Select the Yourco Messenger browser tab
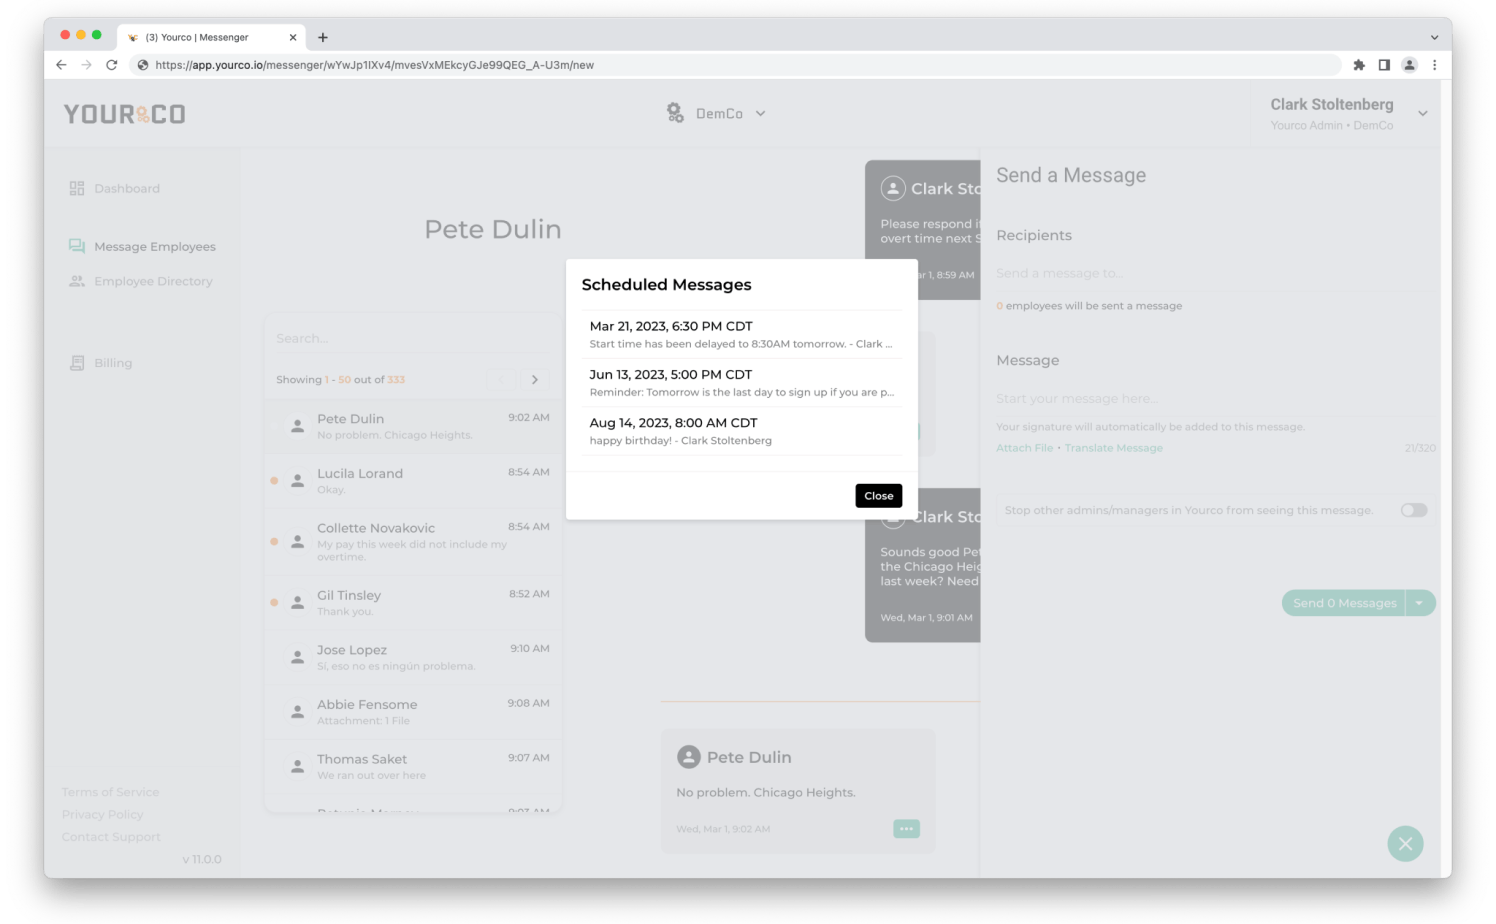1496x924 pixels. pyautogui.click(x=210, y=38)
